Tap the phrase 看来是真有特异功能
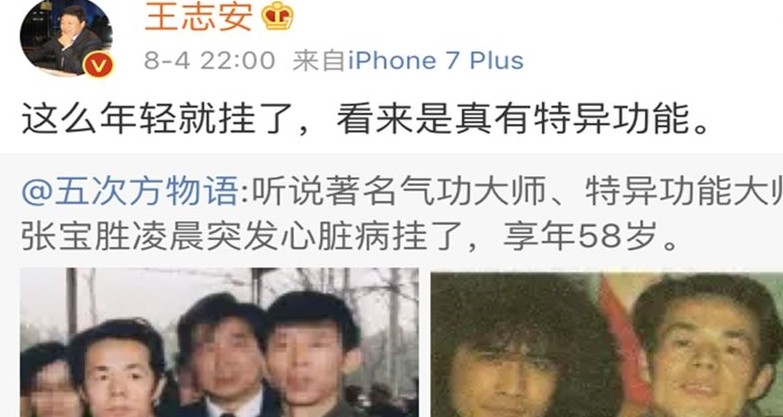The width and height of the screenshot is (783, 417). coord(513,122)
